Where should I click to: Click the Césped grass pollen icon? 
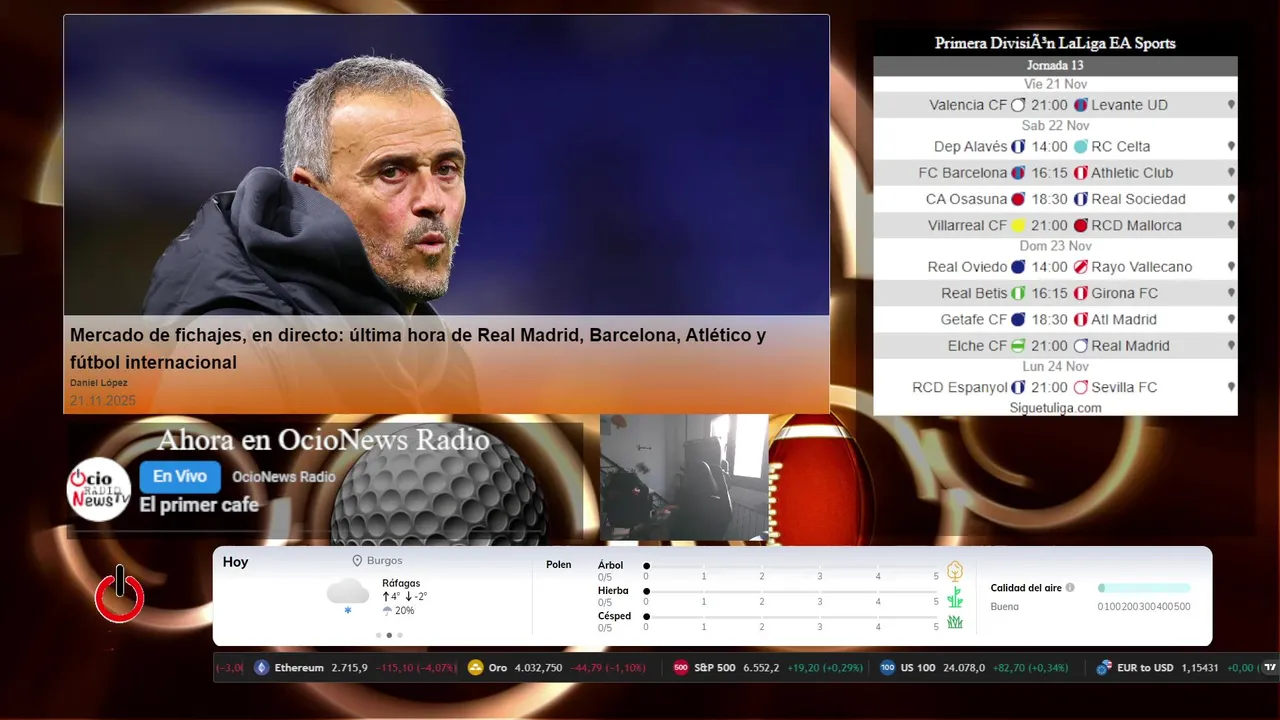(955, 622)
